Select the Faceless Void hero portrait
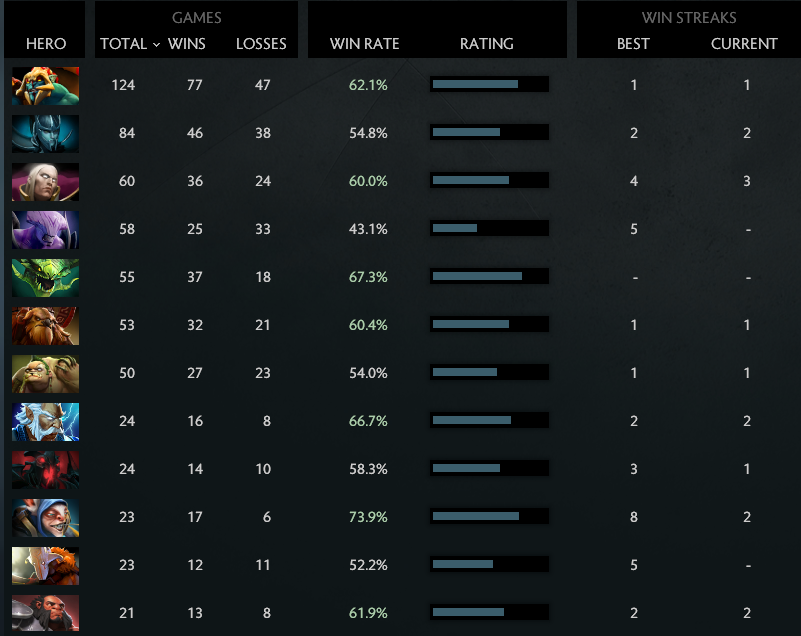This screenshot has height=636, width=801. pyautogui.click(x=45, y=228)
